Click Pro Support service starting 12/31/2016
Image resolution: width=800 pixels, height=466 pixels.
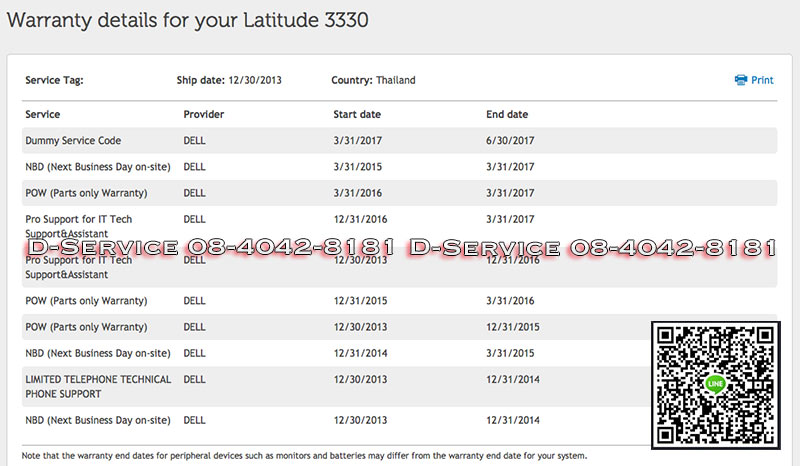click(x=79, y=226)
